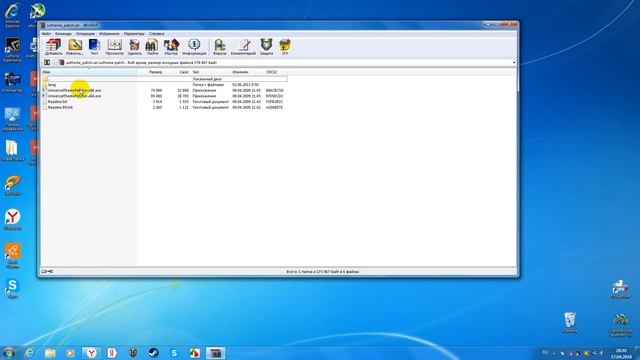Open the Файл menu
This screenshot has width=640, height=360.
pyautogui.click(x=46, y=33)
